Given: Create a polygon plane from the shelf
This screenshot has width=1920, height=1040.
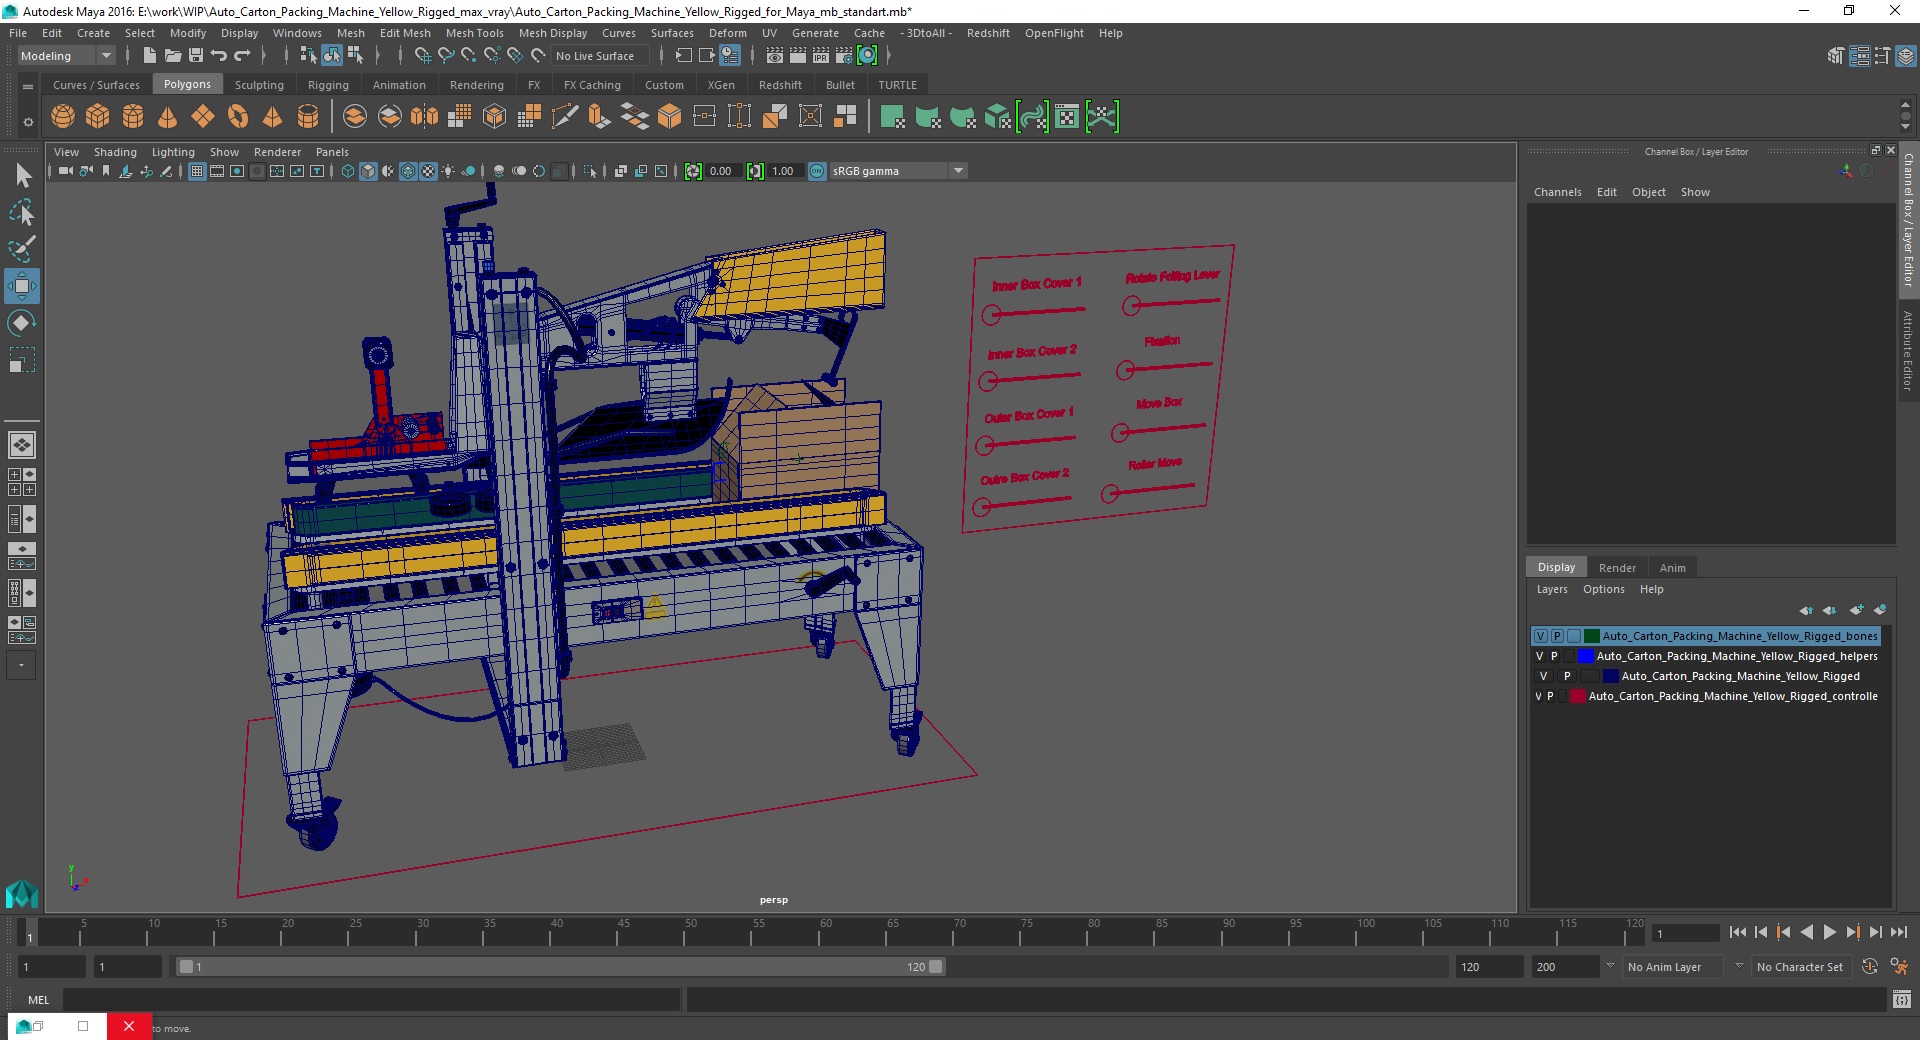Looking at the screenshot, I should [203, 117].
